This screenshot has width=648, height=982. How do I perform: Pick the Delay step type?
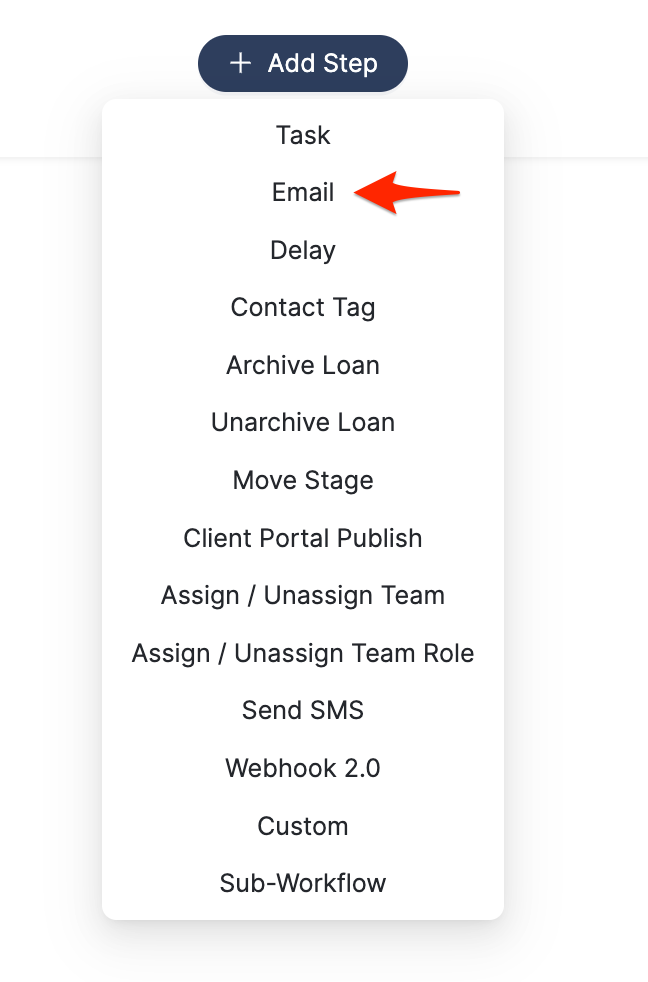[x=303, y=250]
